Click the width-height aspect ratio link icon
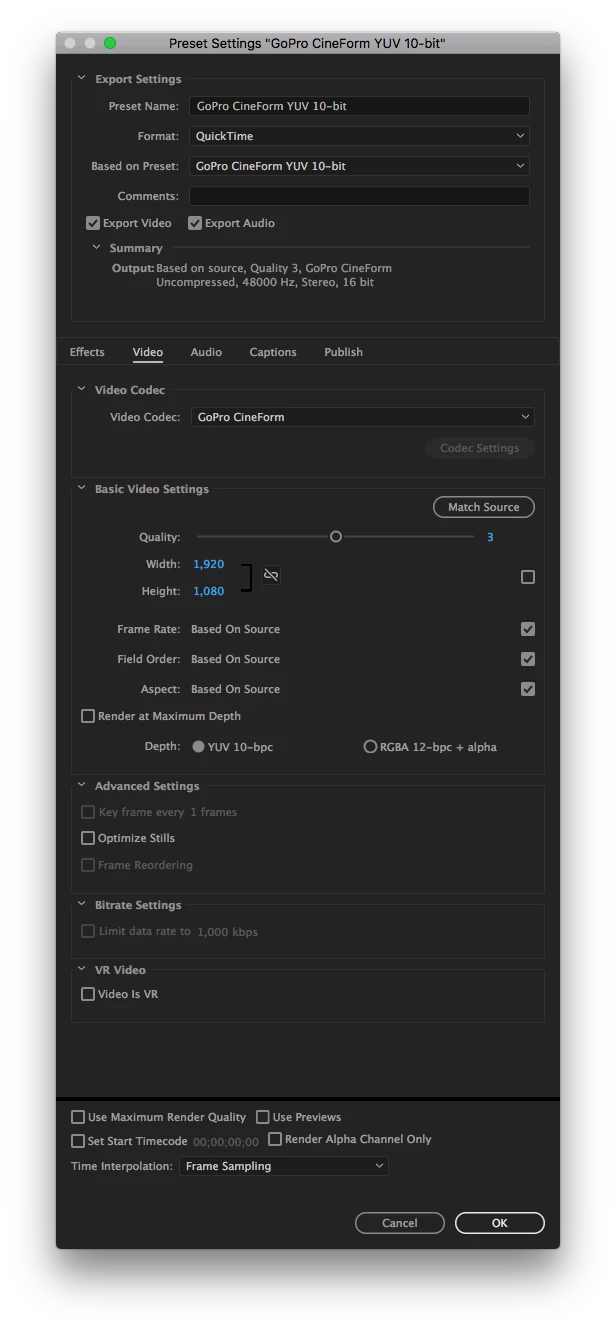 pyautogui.click(x=271, y=575)
